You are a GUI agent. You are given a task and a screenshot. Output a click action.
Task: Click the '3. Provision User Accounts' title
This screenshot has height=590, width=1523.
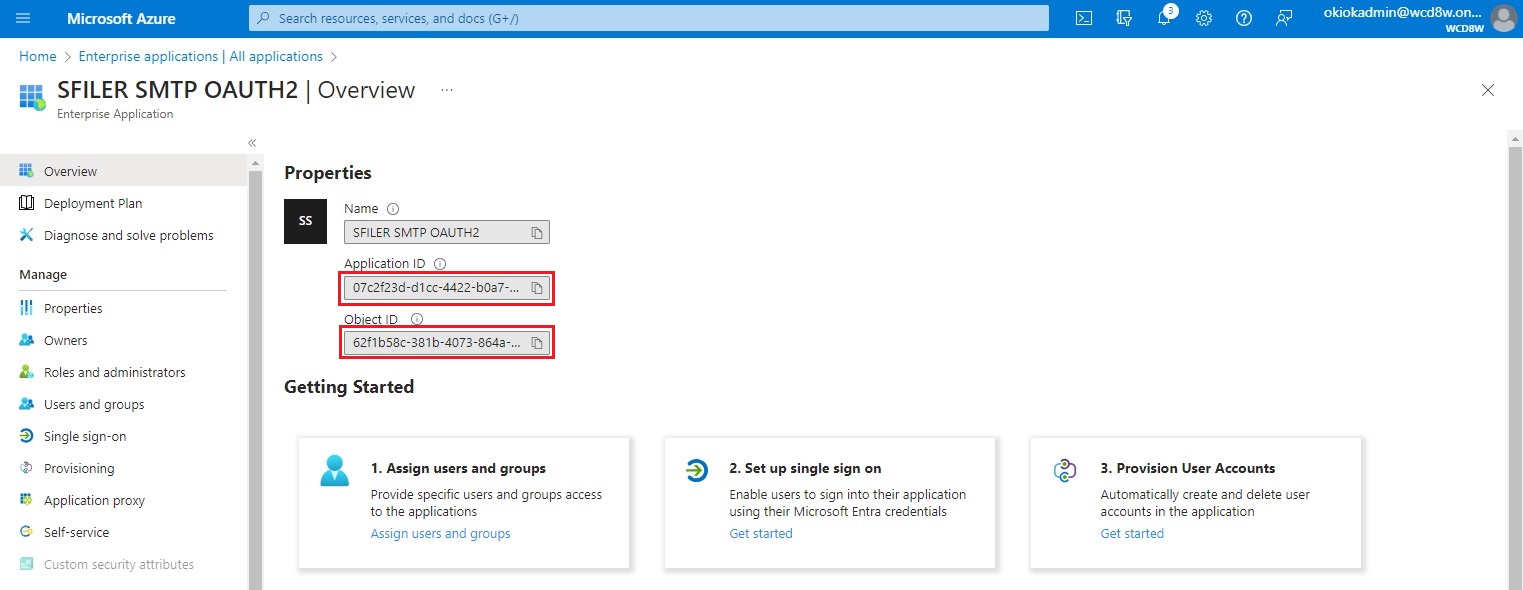click(1188, 468)
